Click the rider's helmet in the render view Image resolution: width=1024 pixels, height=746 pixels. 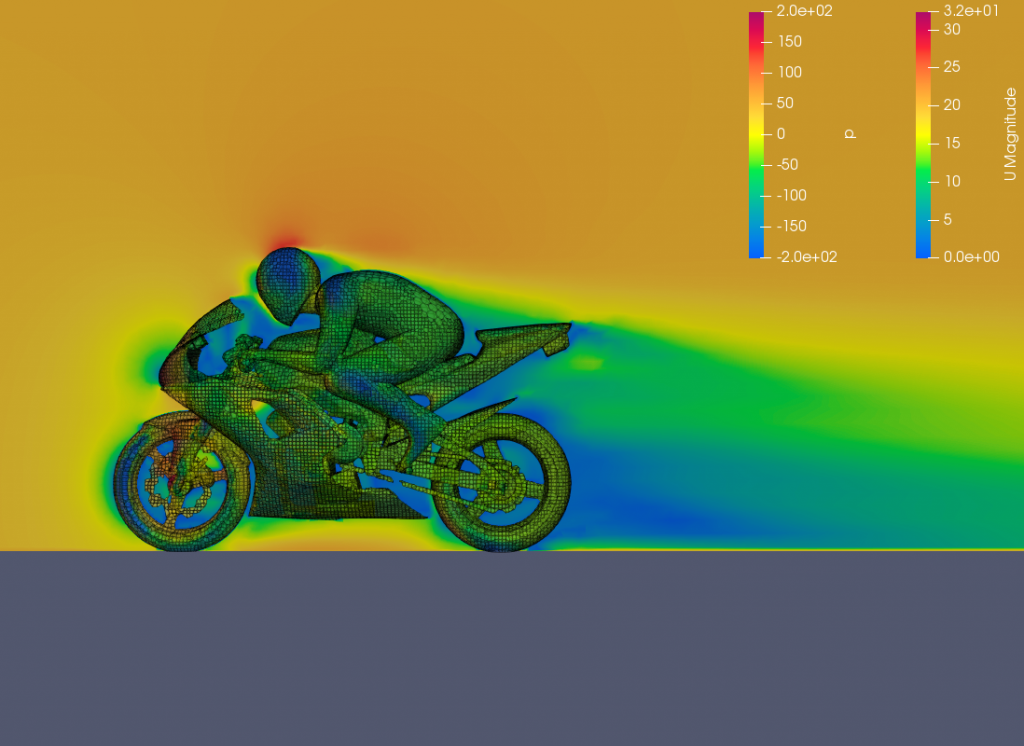[x=289, y=284]
